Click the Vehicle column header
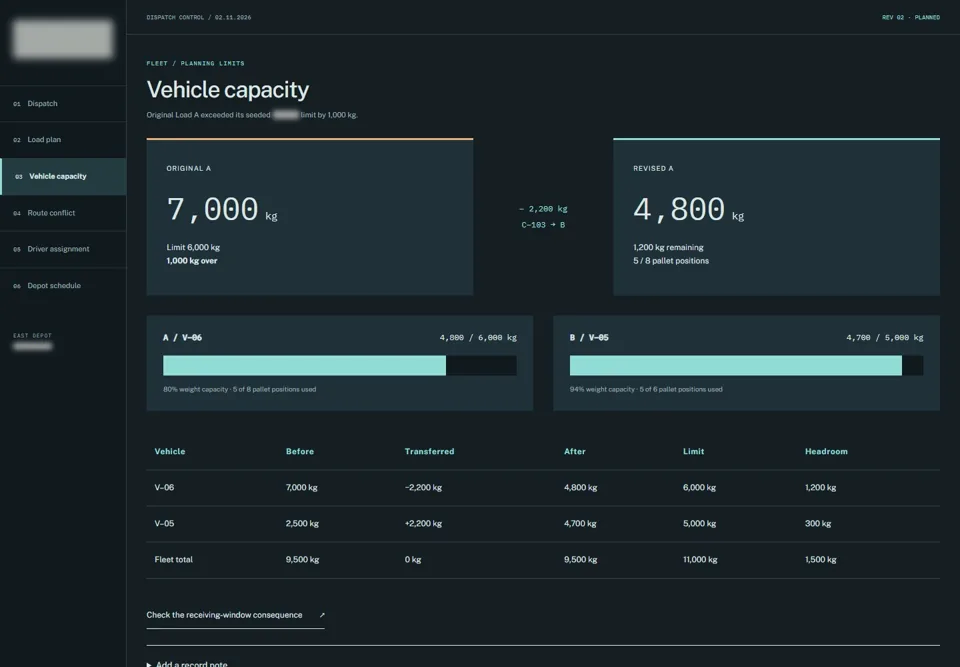Screen dimensions: 960x667 (x=170, y=451)
